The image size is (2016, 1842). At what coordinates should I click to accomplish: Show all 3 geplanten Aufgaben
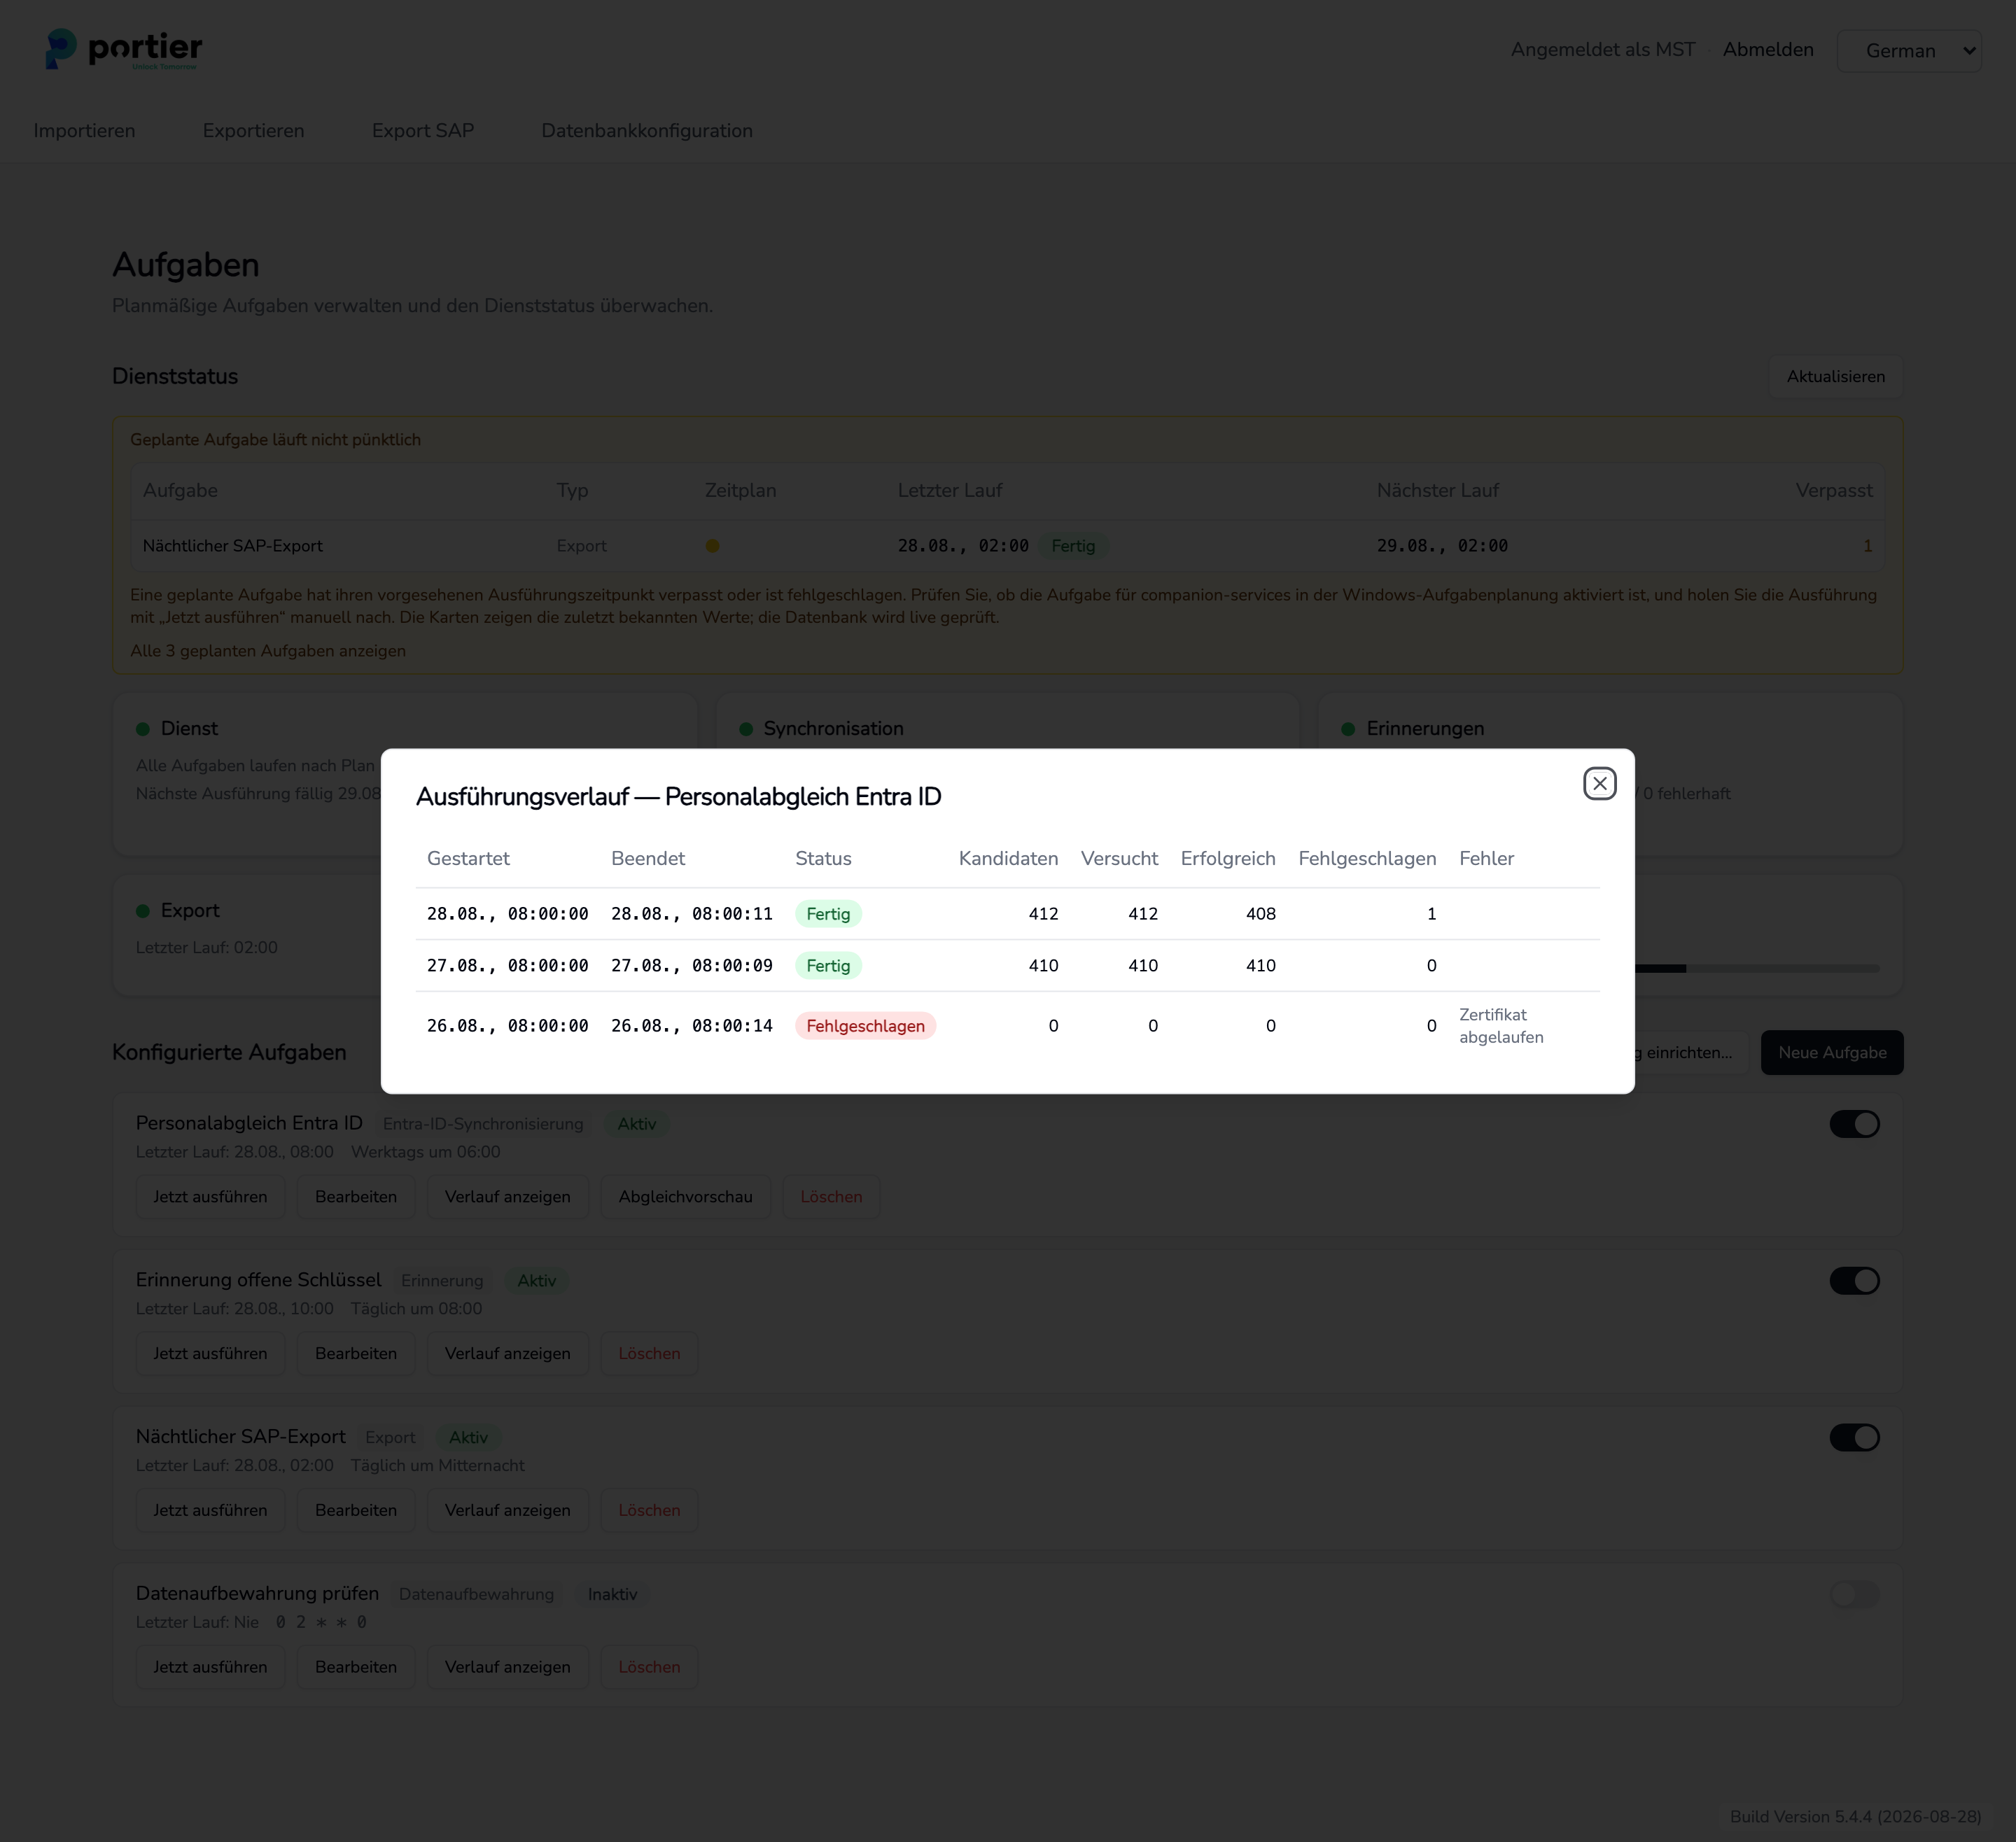coord(268,651)
